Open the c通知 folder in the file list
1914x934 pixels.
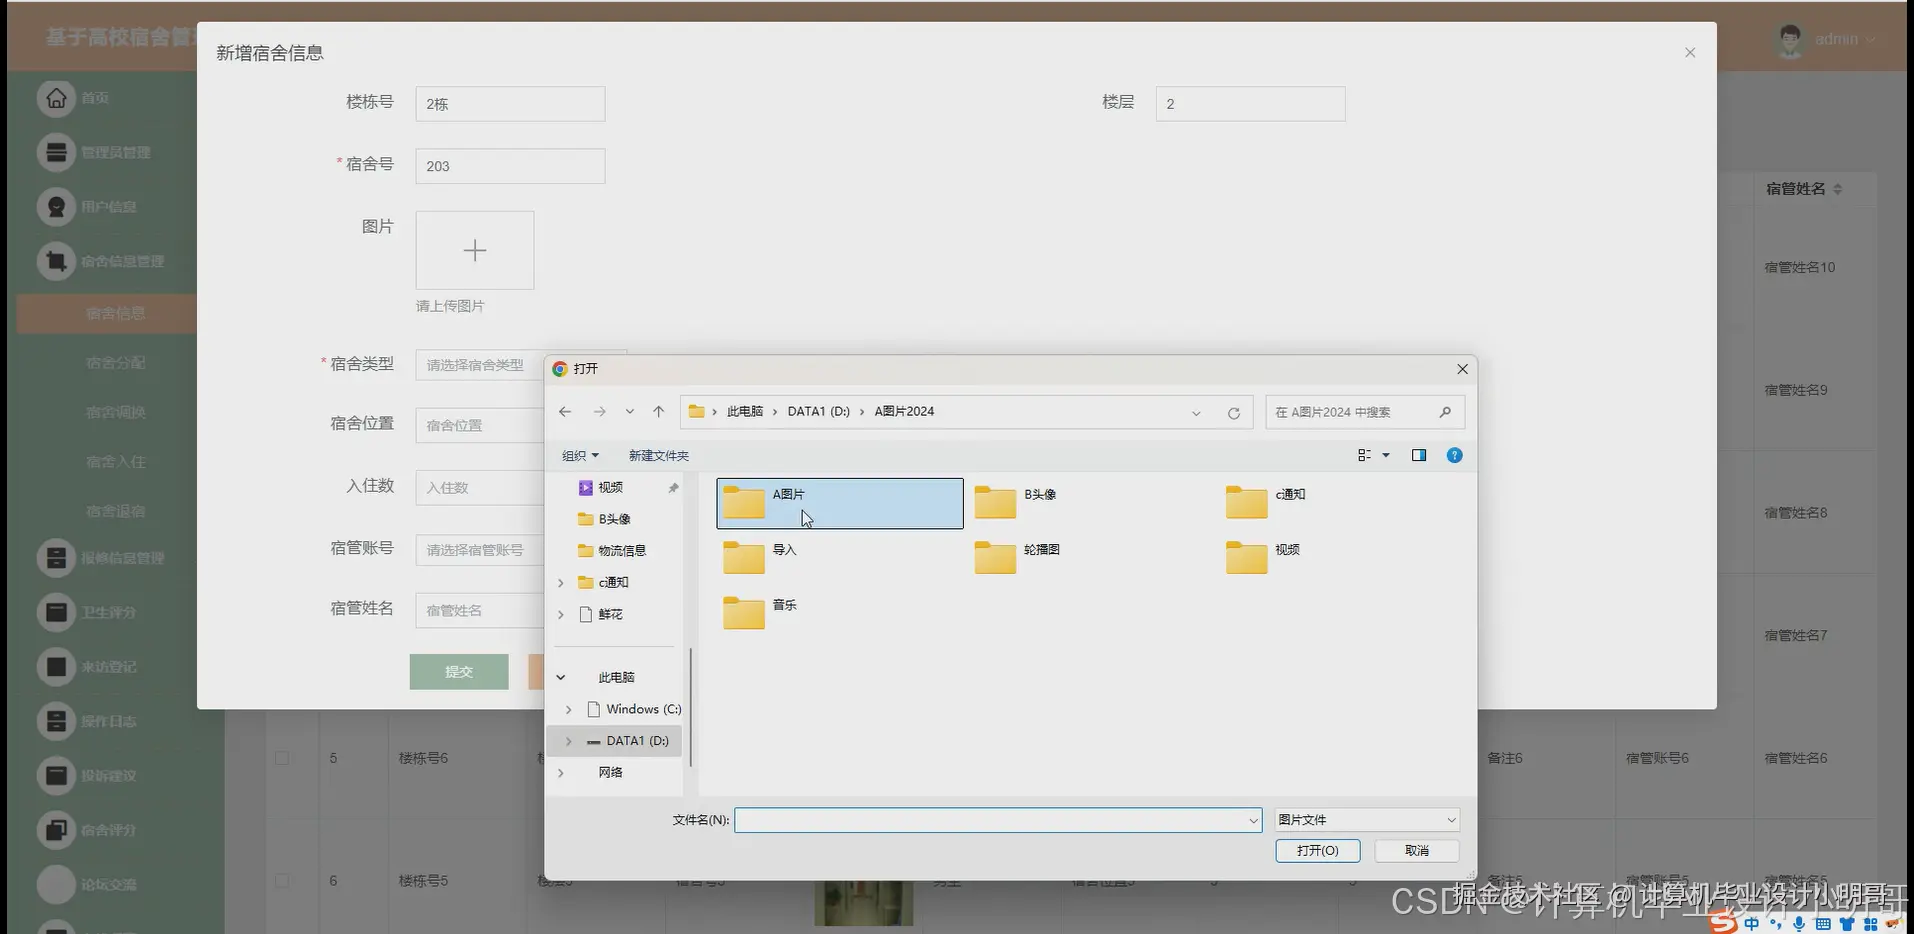[1265, 502]
